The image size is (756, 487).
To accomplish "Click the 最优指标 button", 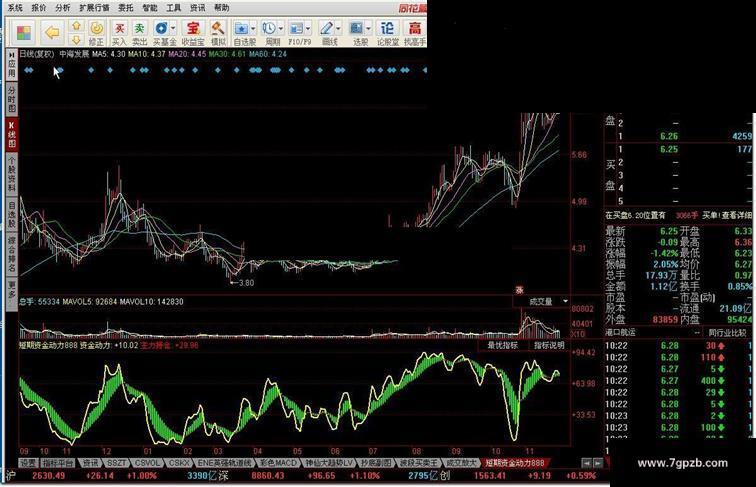I will click(503, 345).
